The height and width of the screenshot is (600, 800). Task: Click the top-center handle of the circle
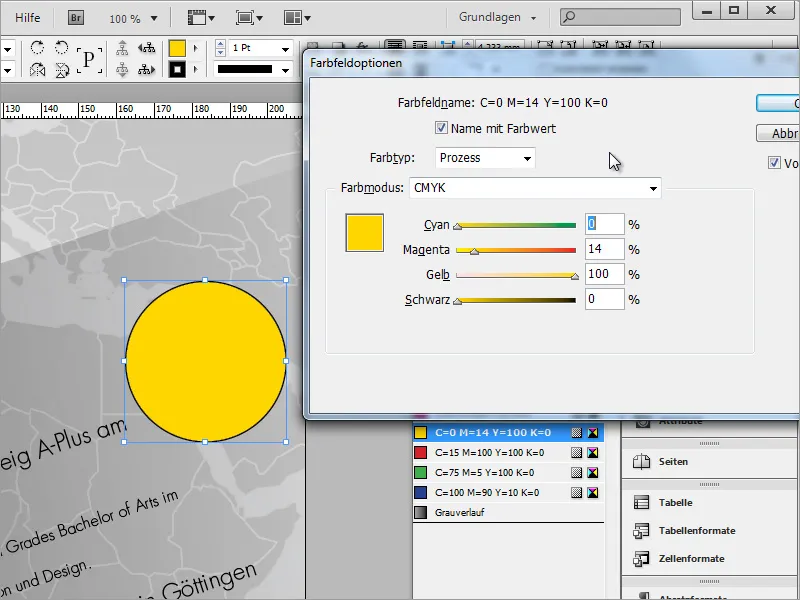pyautogui.click(x=205, y=280)
